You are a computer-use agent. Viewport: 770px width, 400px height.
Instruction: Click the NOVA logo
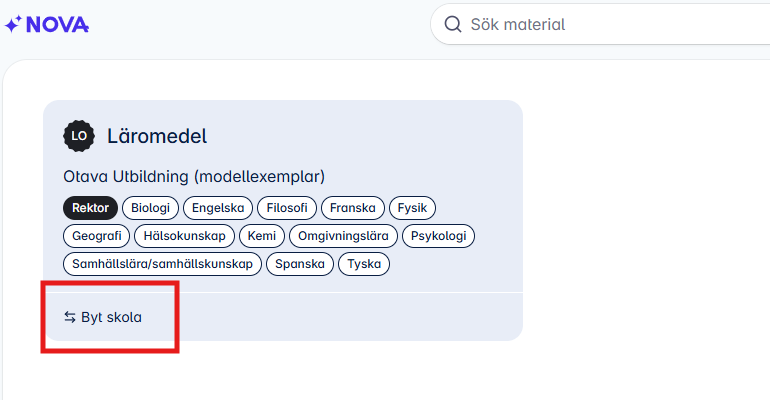tap(47, 25)
